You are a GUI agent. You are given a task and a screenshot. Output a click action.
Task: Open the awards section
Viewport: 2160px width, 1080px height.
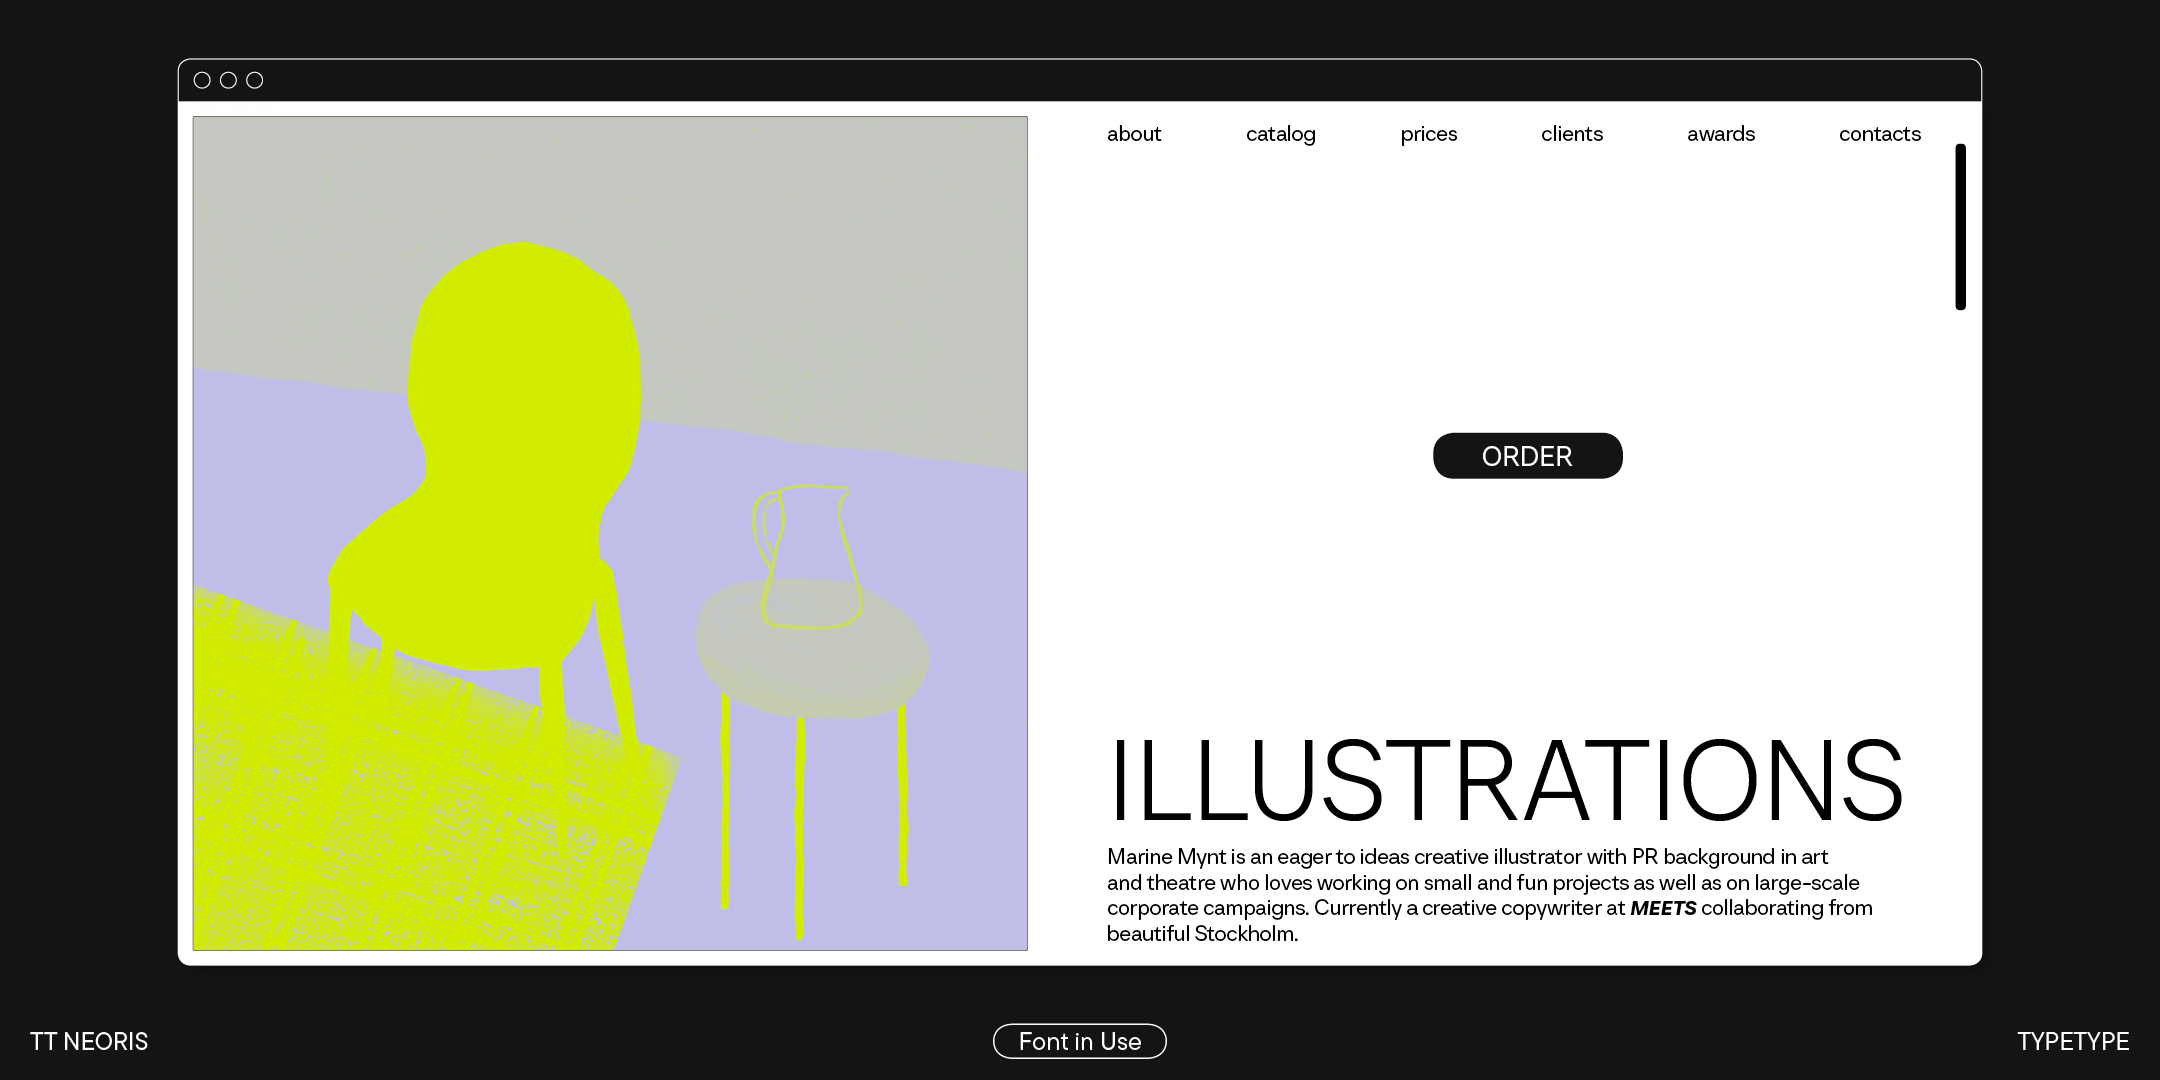pos(1720,134)
